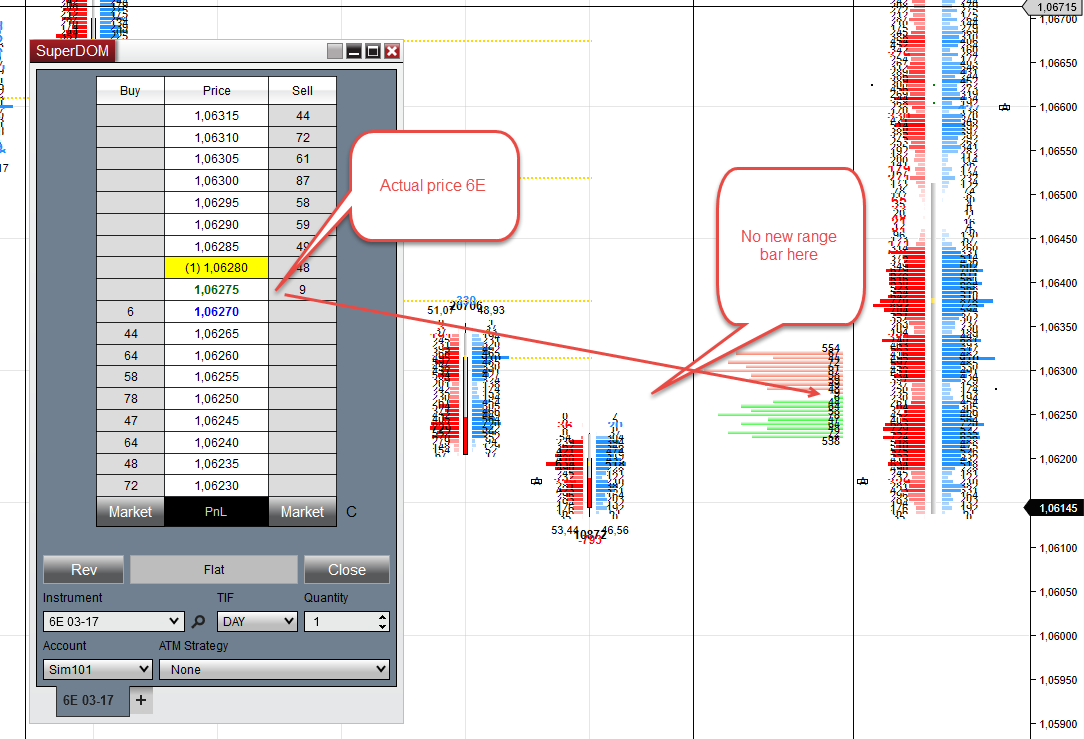Click the green 1,06275 price cell
The height and width of the screenshot is (739, 1084).
coord(216,290)
